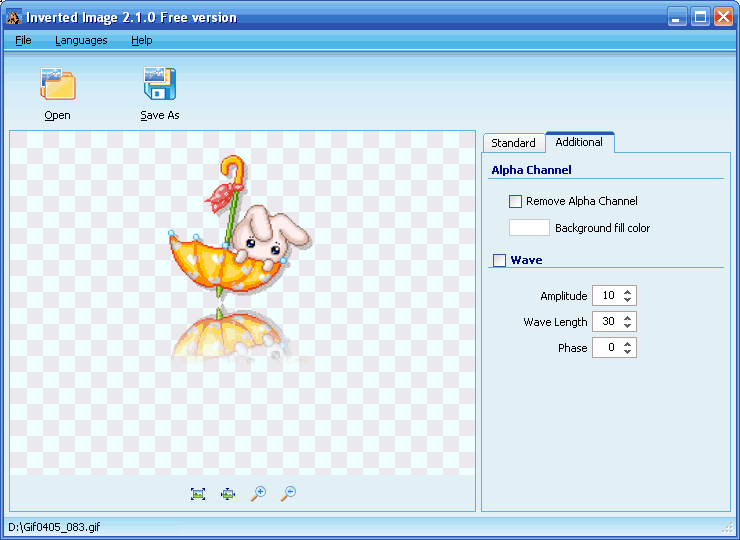The width and height of the screenshot is (740, 540).
Task: Click the actual size view icon
Action: click(198, 494)
